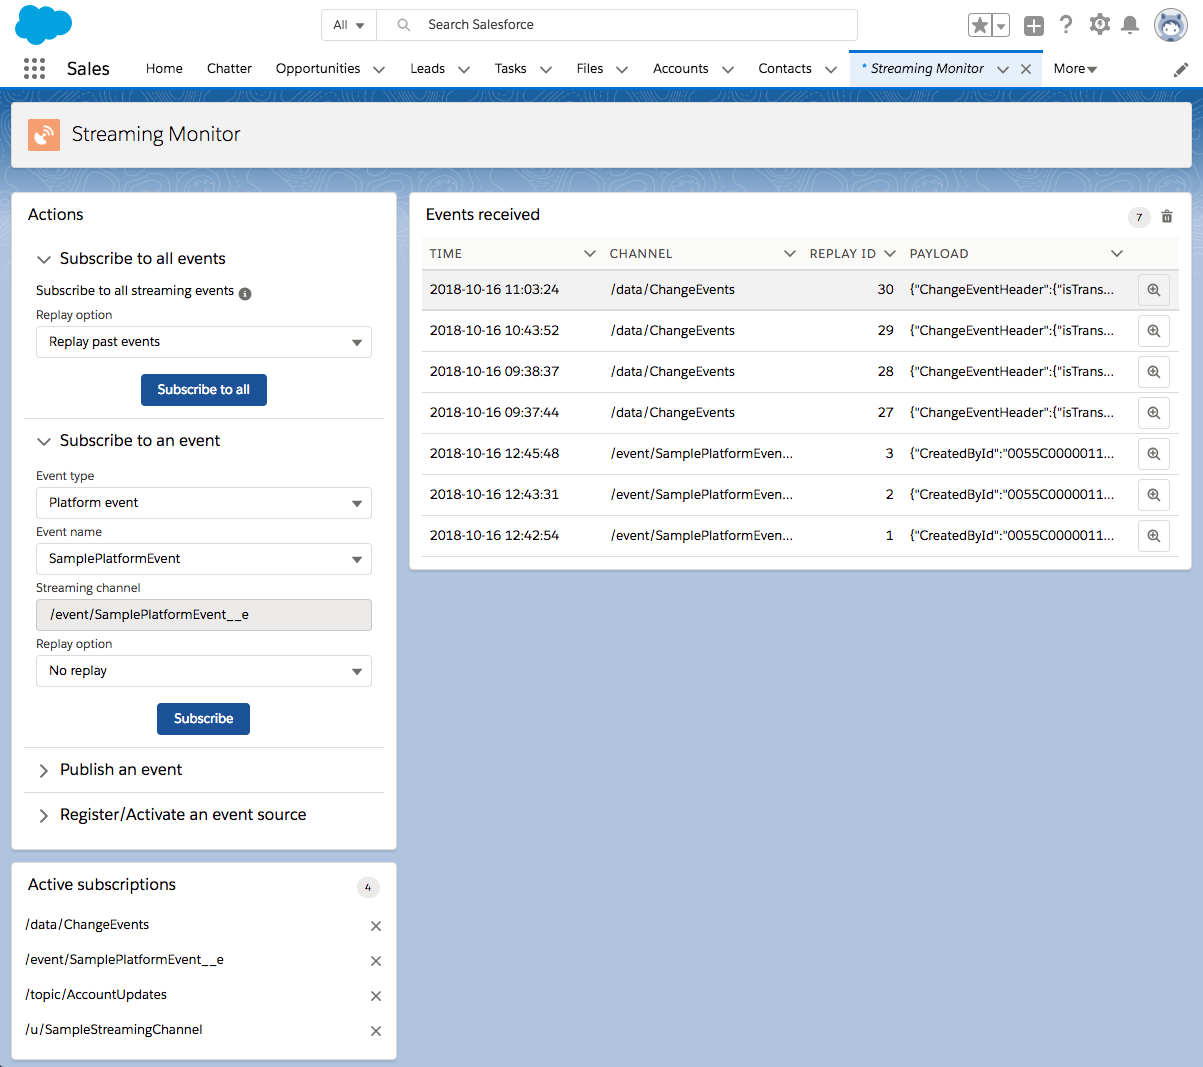Go to the Chatter tab

tap(229, 69)
